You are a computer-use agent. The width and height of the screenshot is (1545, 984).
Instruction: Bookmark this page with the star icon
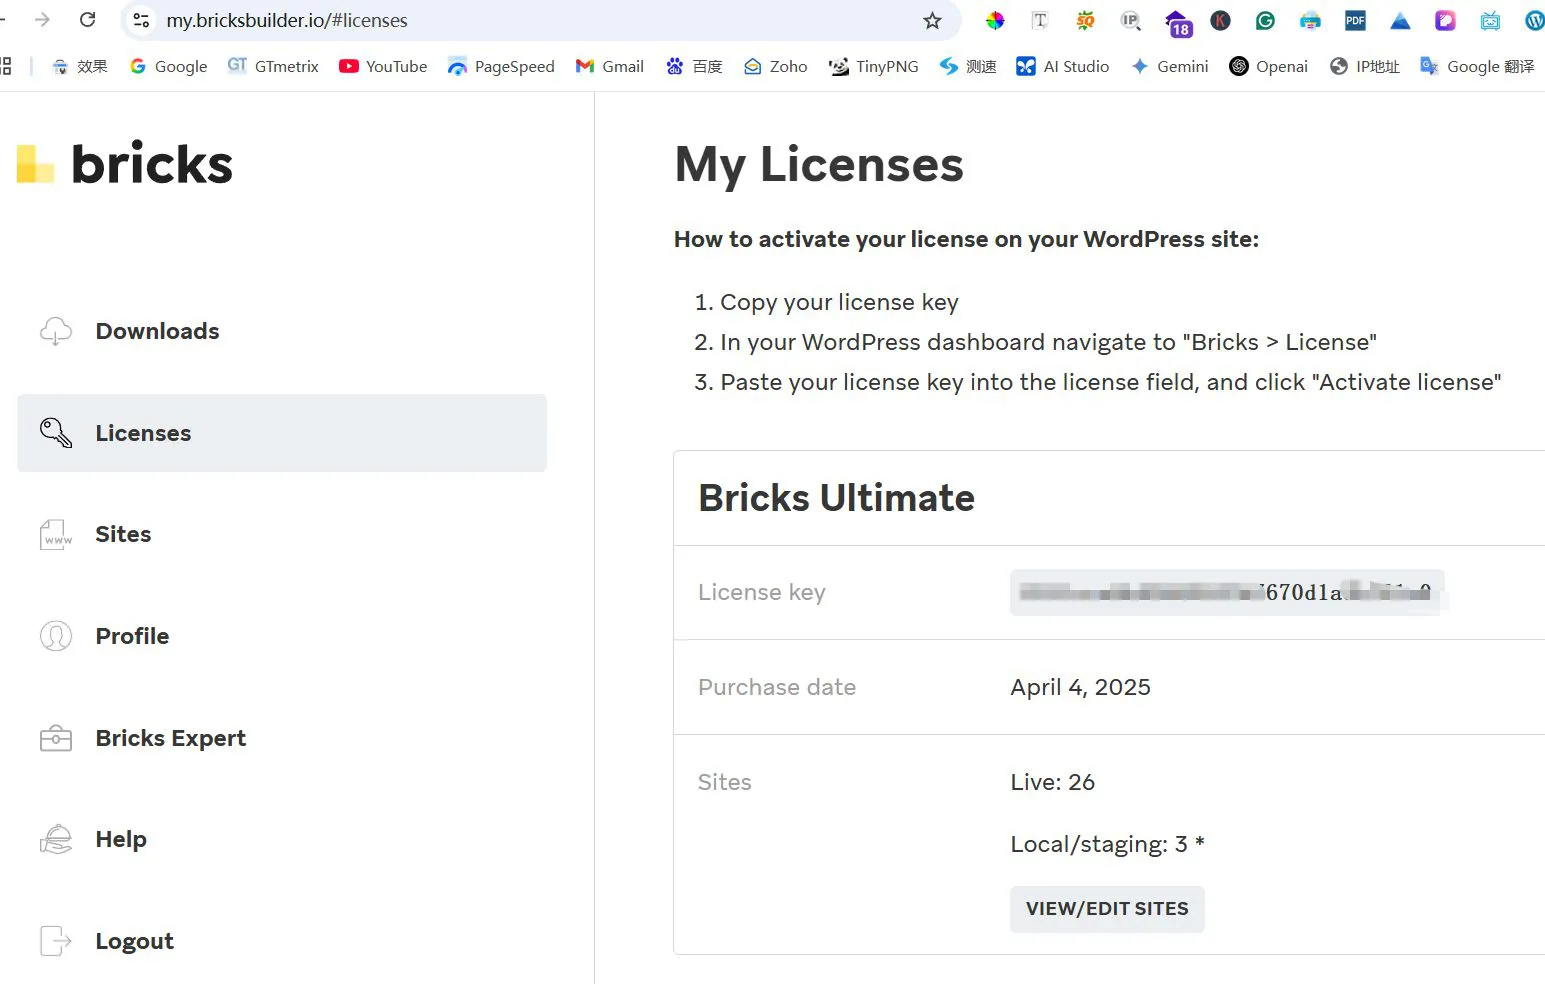[x=932, y=21]
